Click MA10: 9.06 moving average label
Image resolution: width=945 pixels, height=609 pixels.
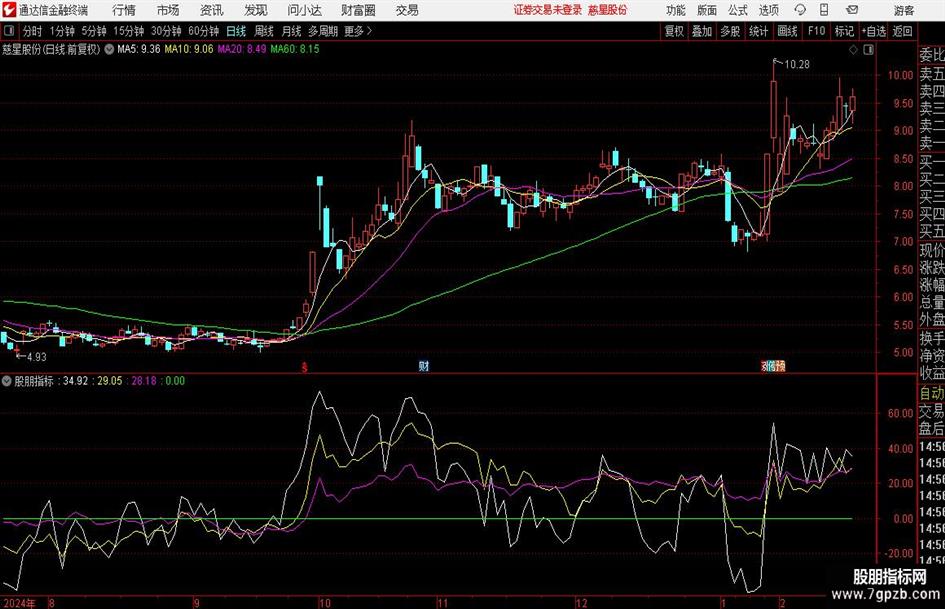click(x=189, y=49)
